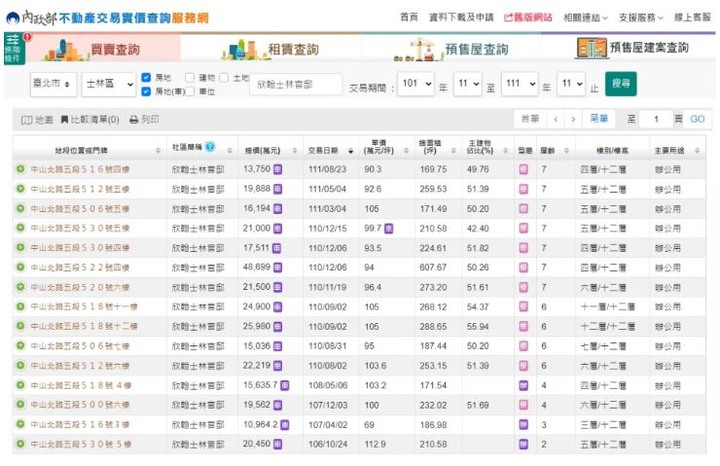Screen dimensions: 720x466
Task: Open price detail icon next to 10,964.2
Action: pyautogui.click(x=285, y=425)
